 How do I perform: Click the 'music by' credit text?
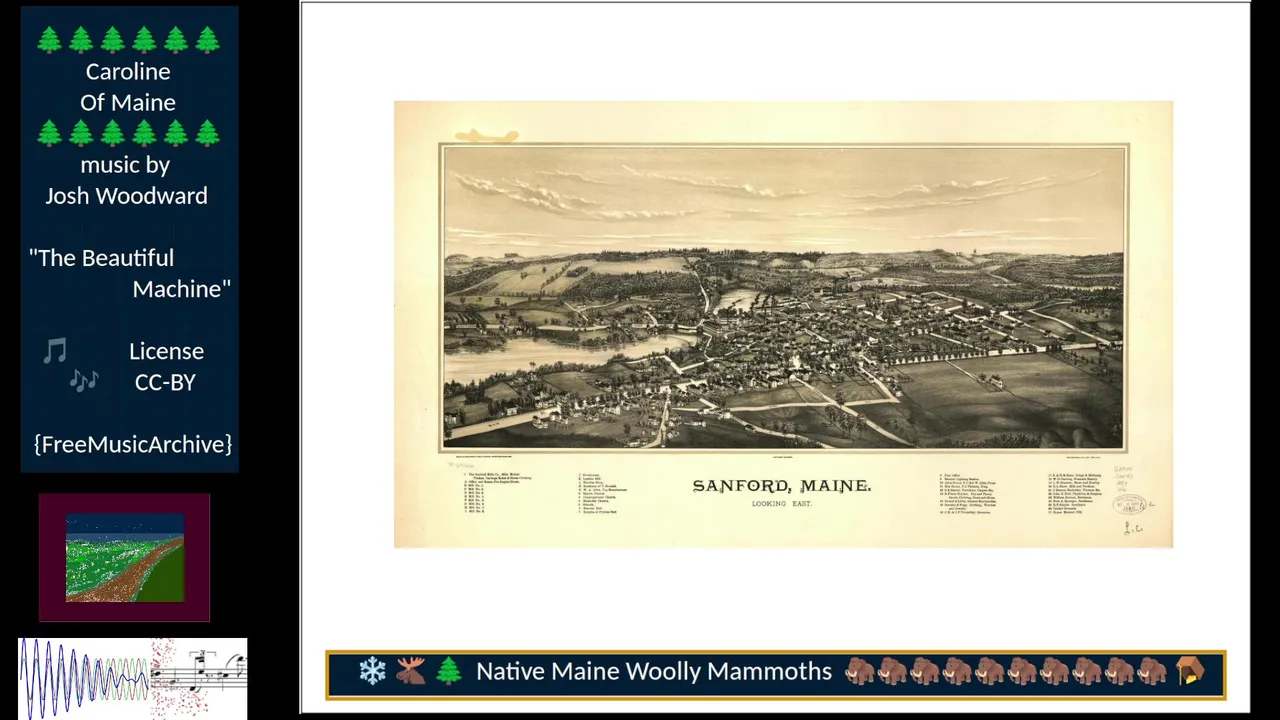pyautogui.click(x=125, y=165)
